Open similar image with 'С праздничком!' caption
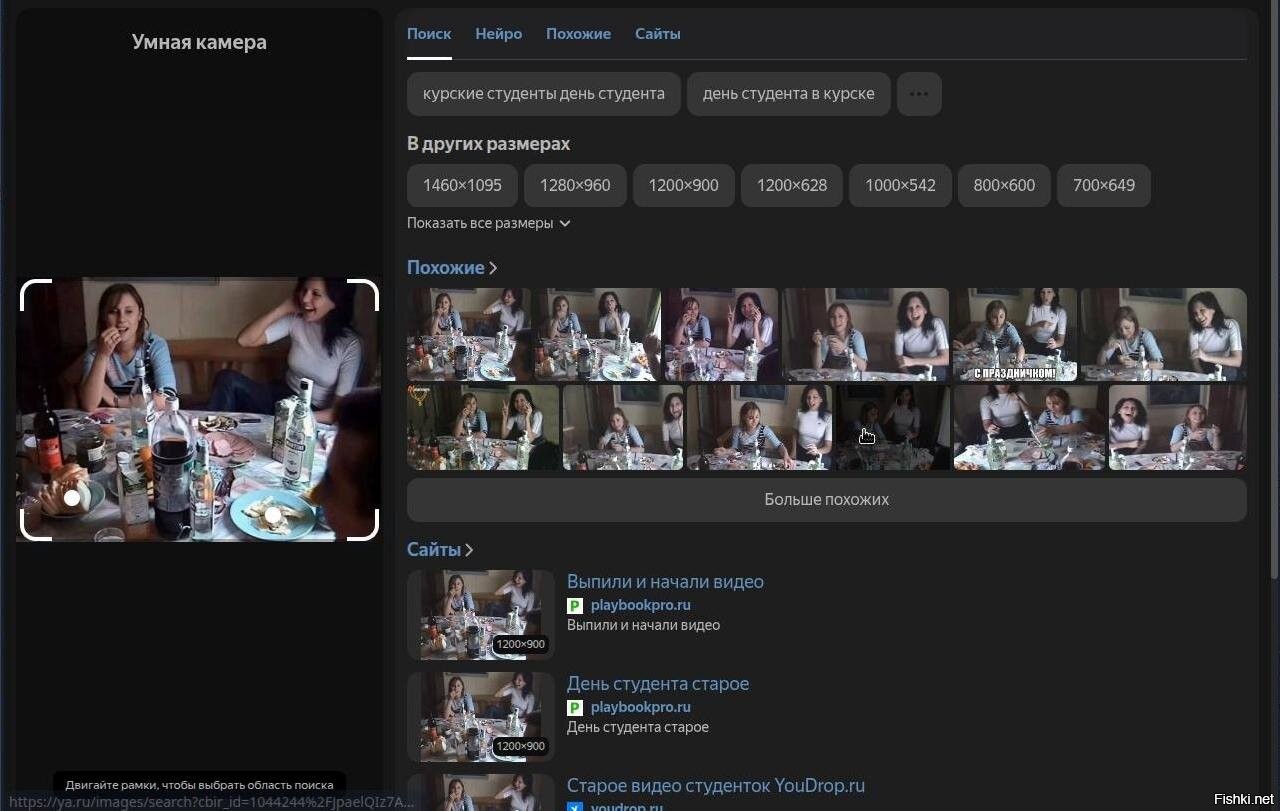This screenshot has height=811, width=1280. 1015,334
